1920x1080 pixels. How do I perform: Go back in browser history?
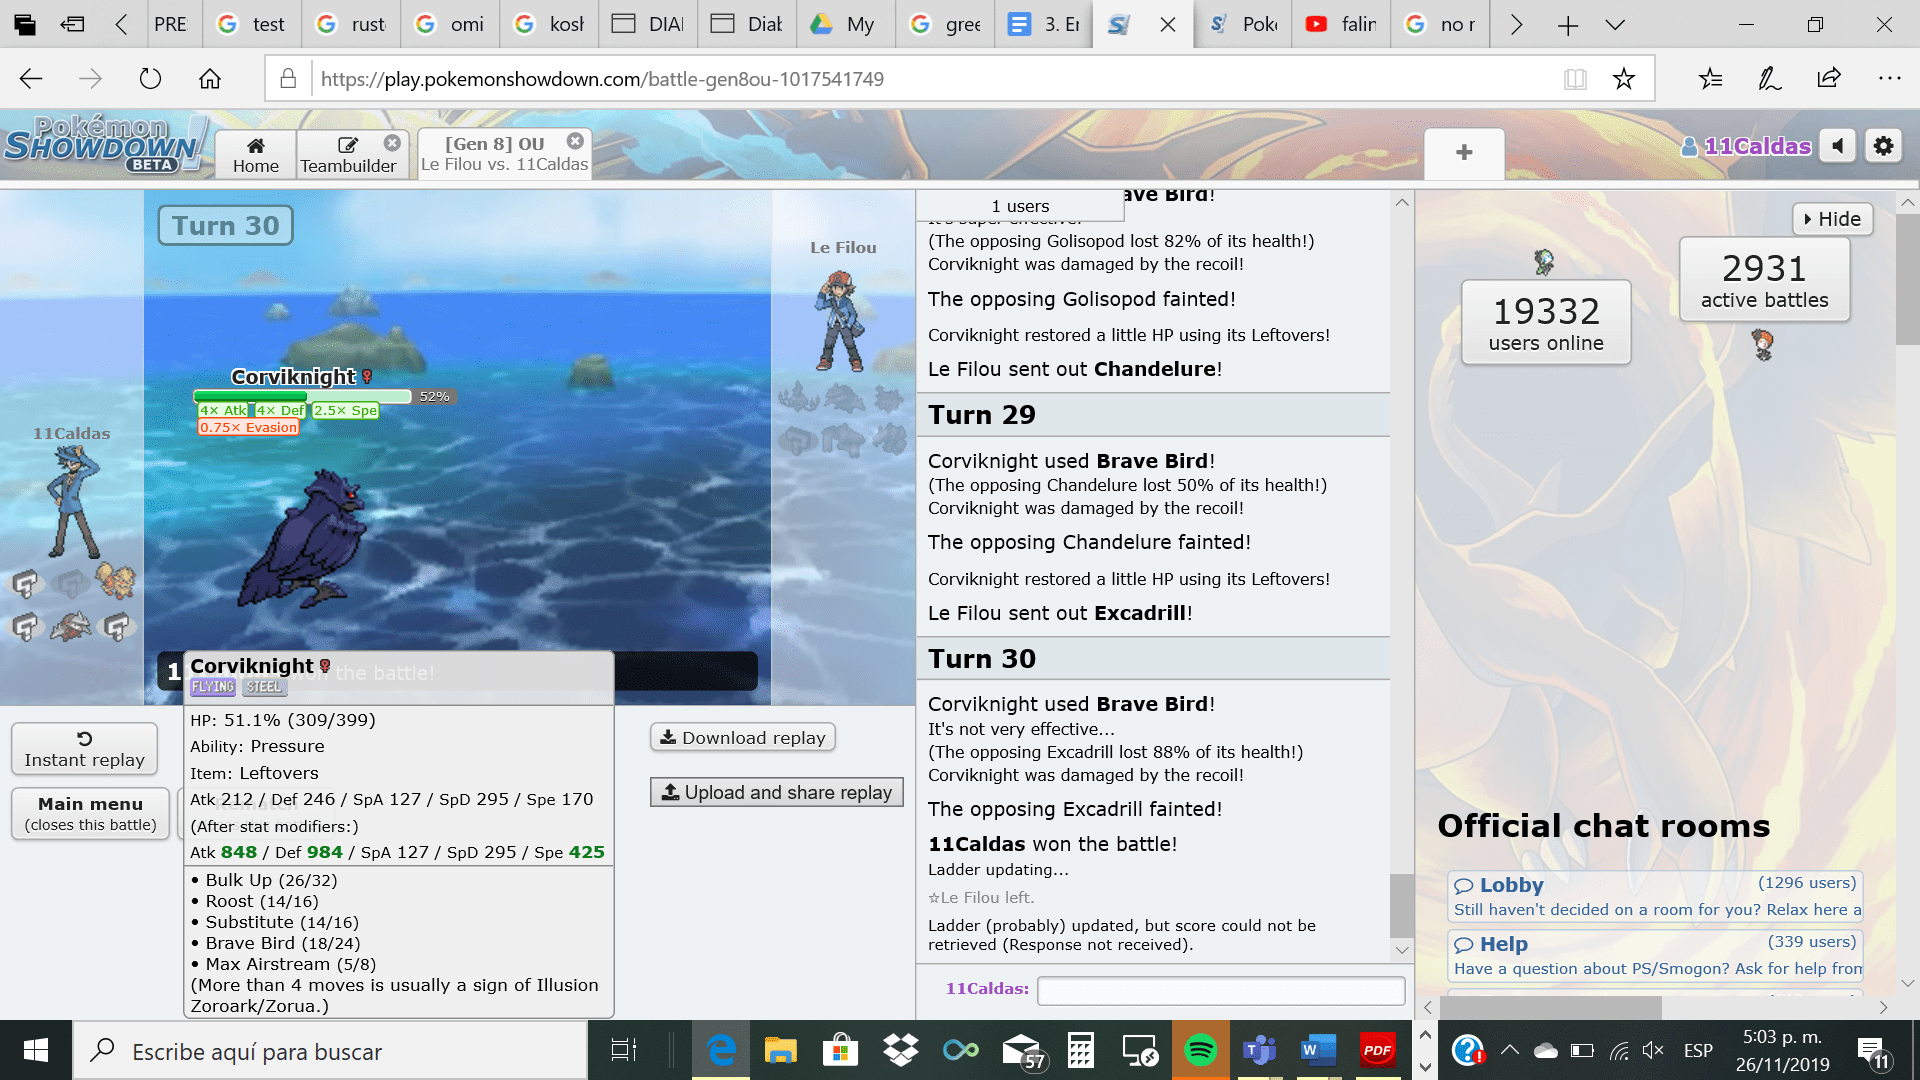[x=31, y=79]
